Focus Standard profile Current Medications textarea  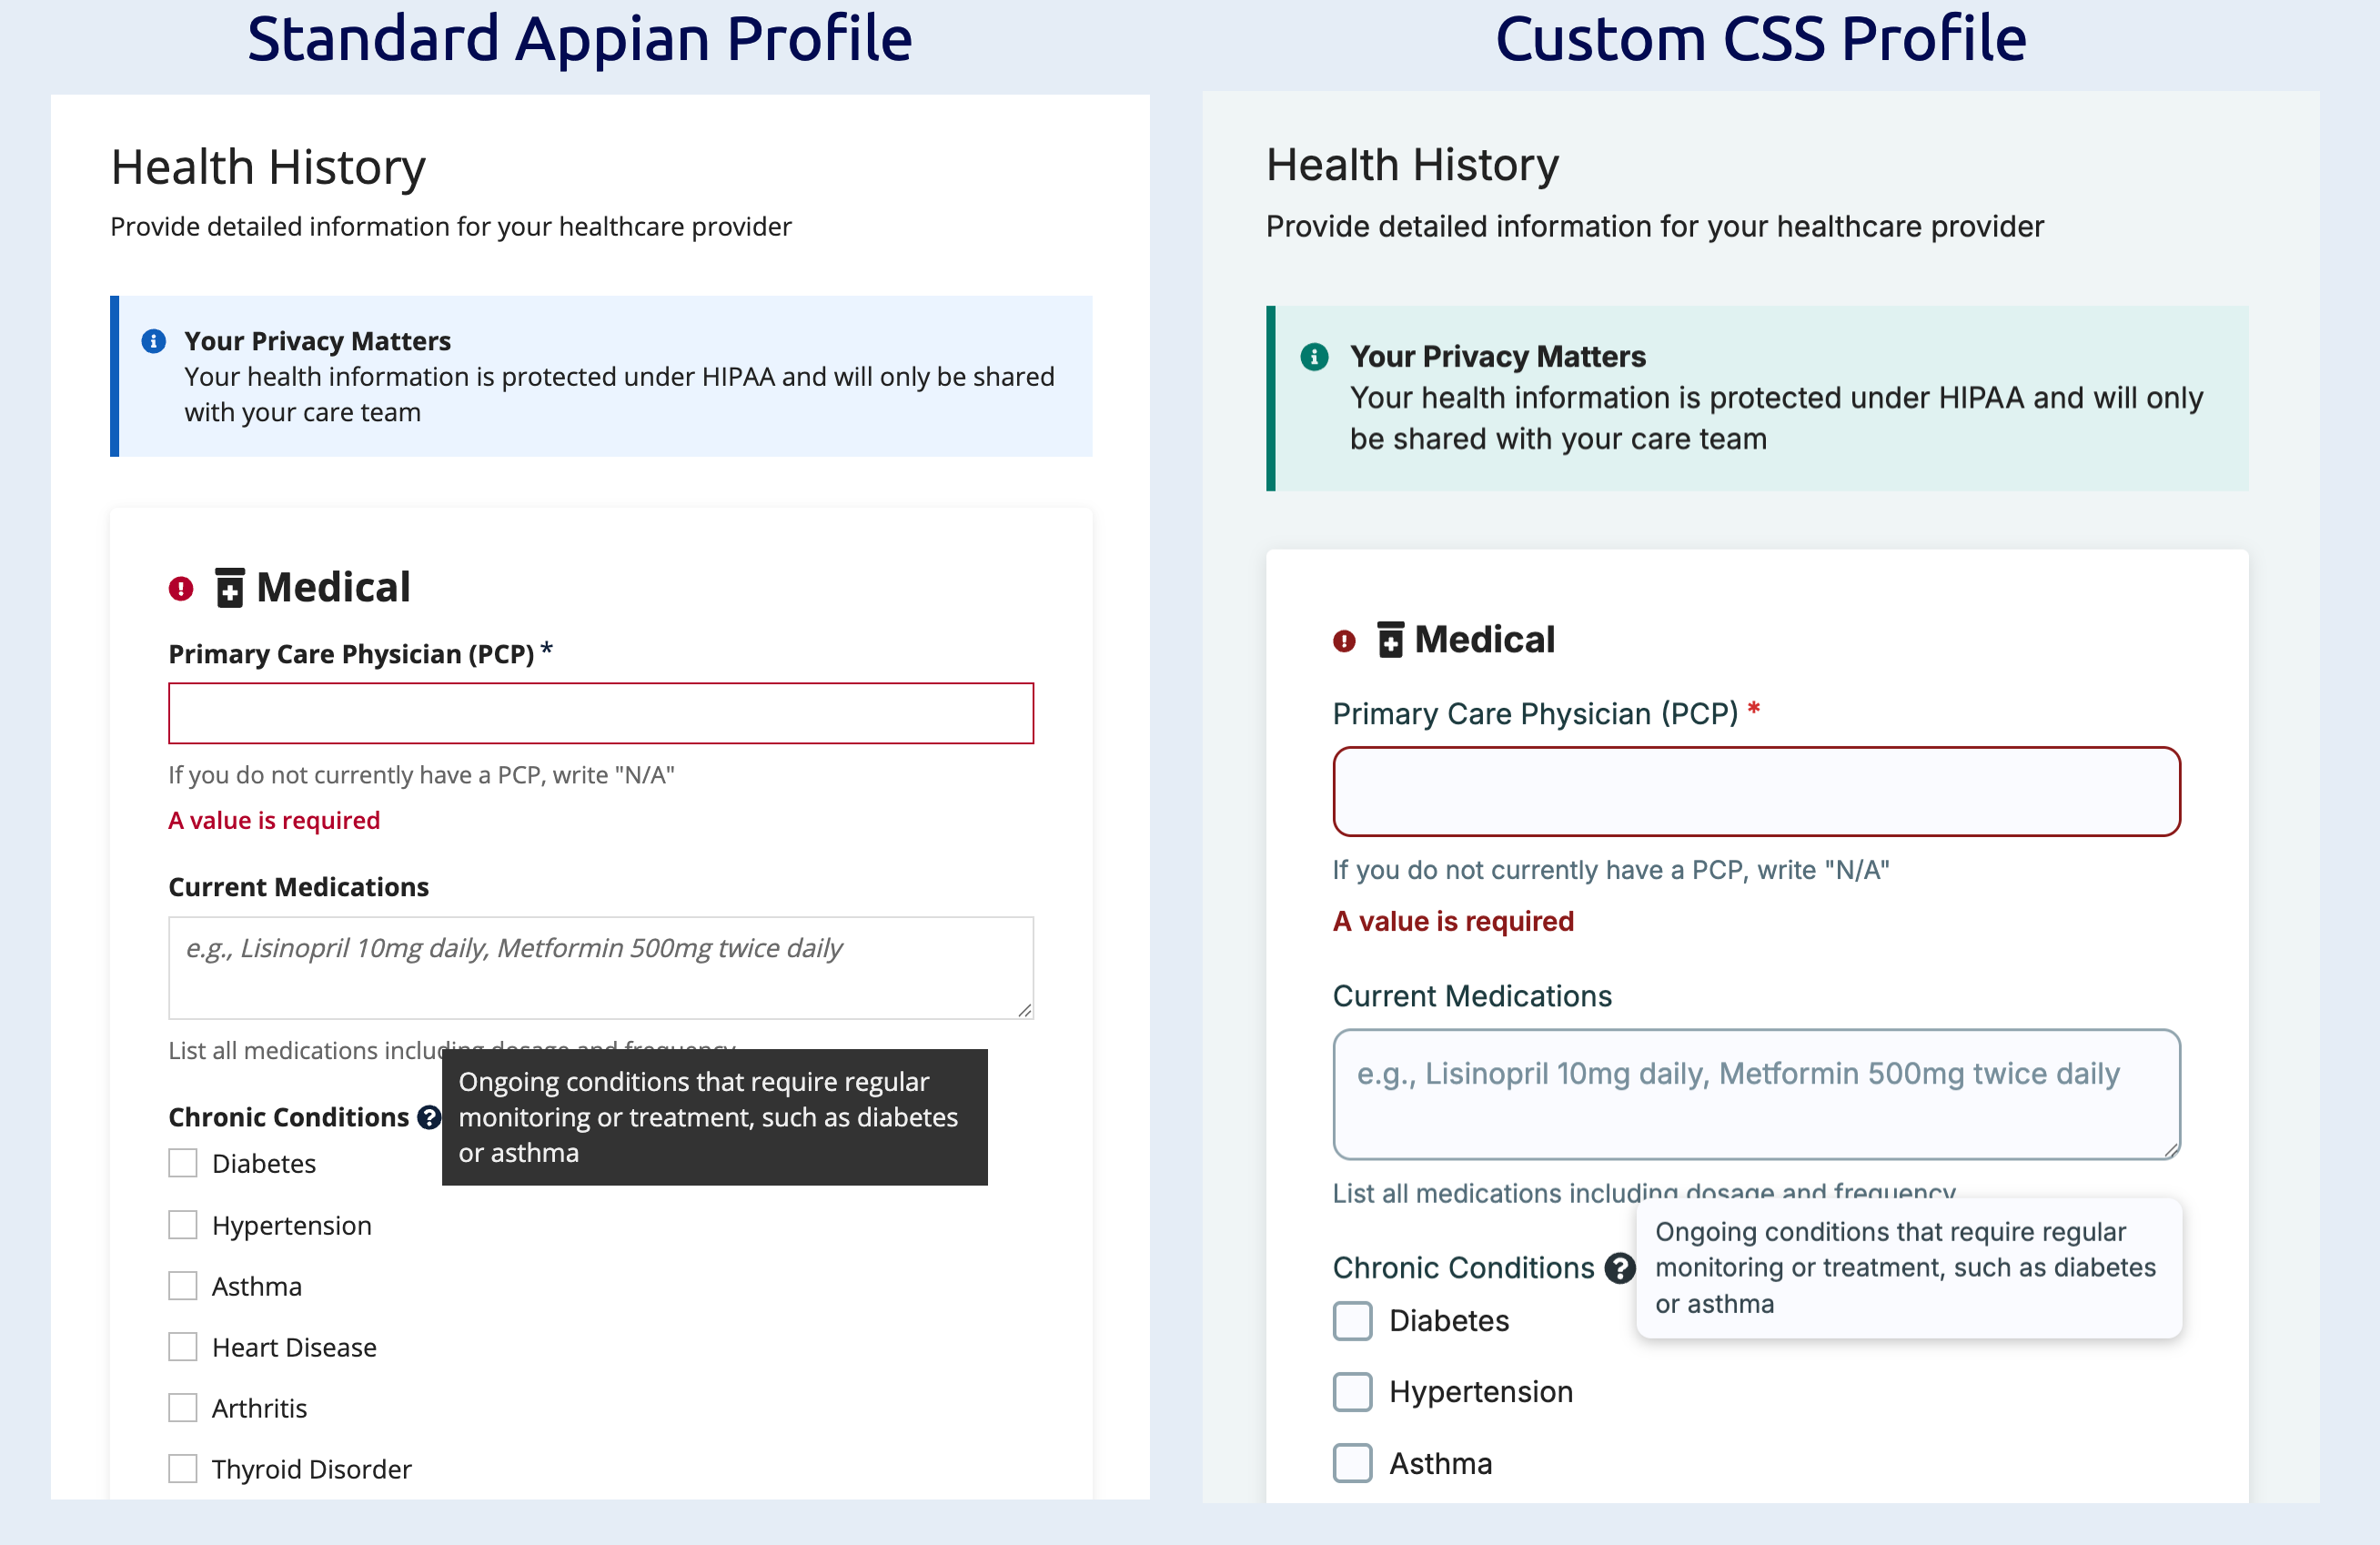(601, 968)
